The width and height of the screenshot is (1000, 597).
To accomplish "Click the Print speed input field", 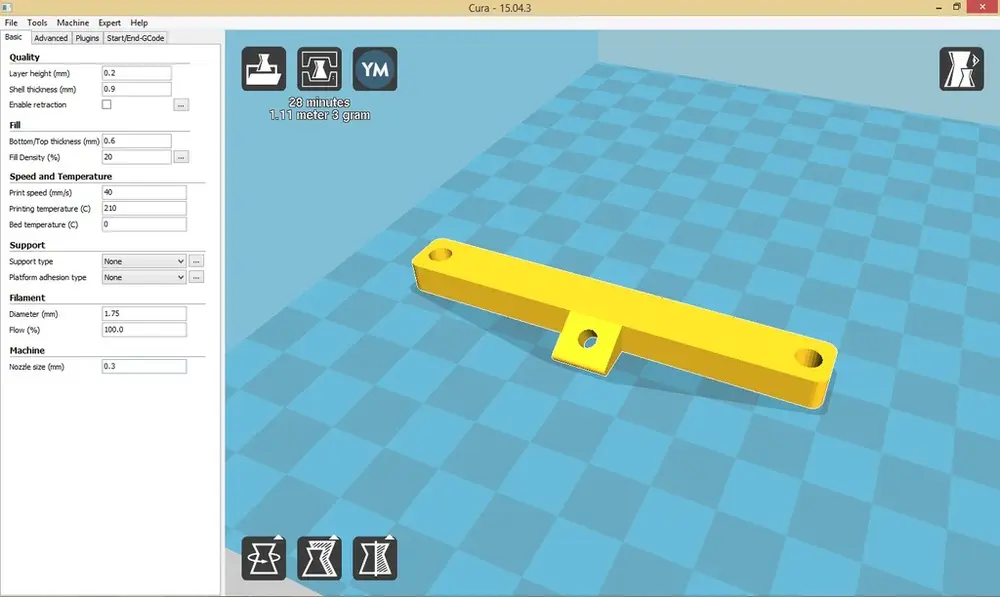I will pyautogui.click(x=144, y=193).
